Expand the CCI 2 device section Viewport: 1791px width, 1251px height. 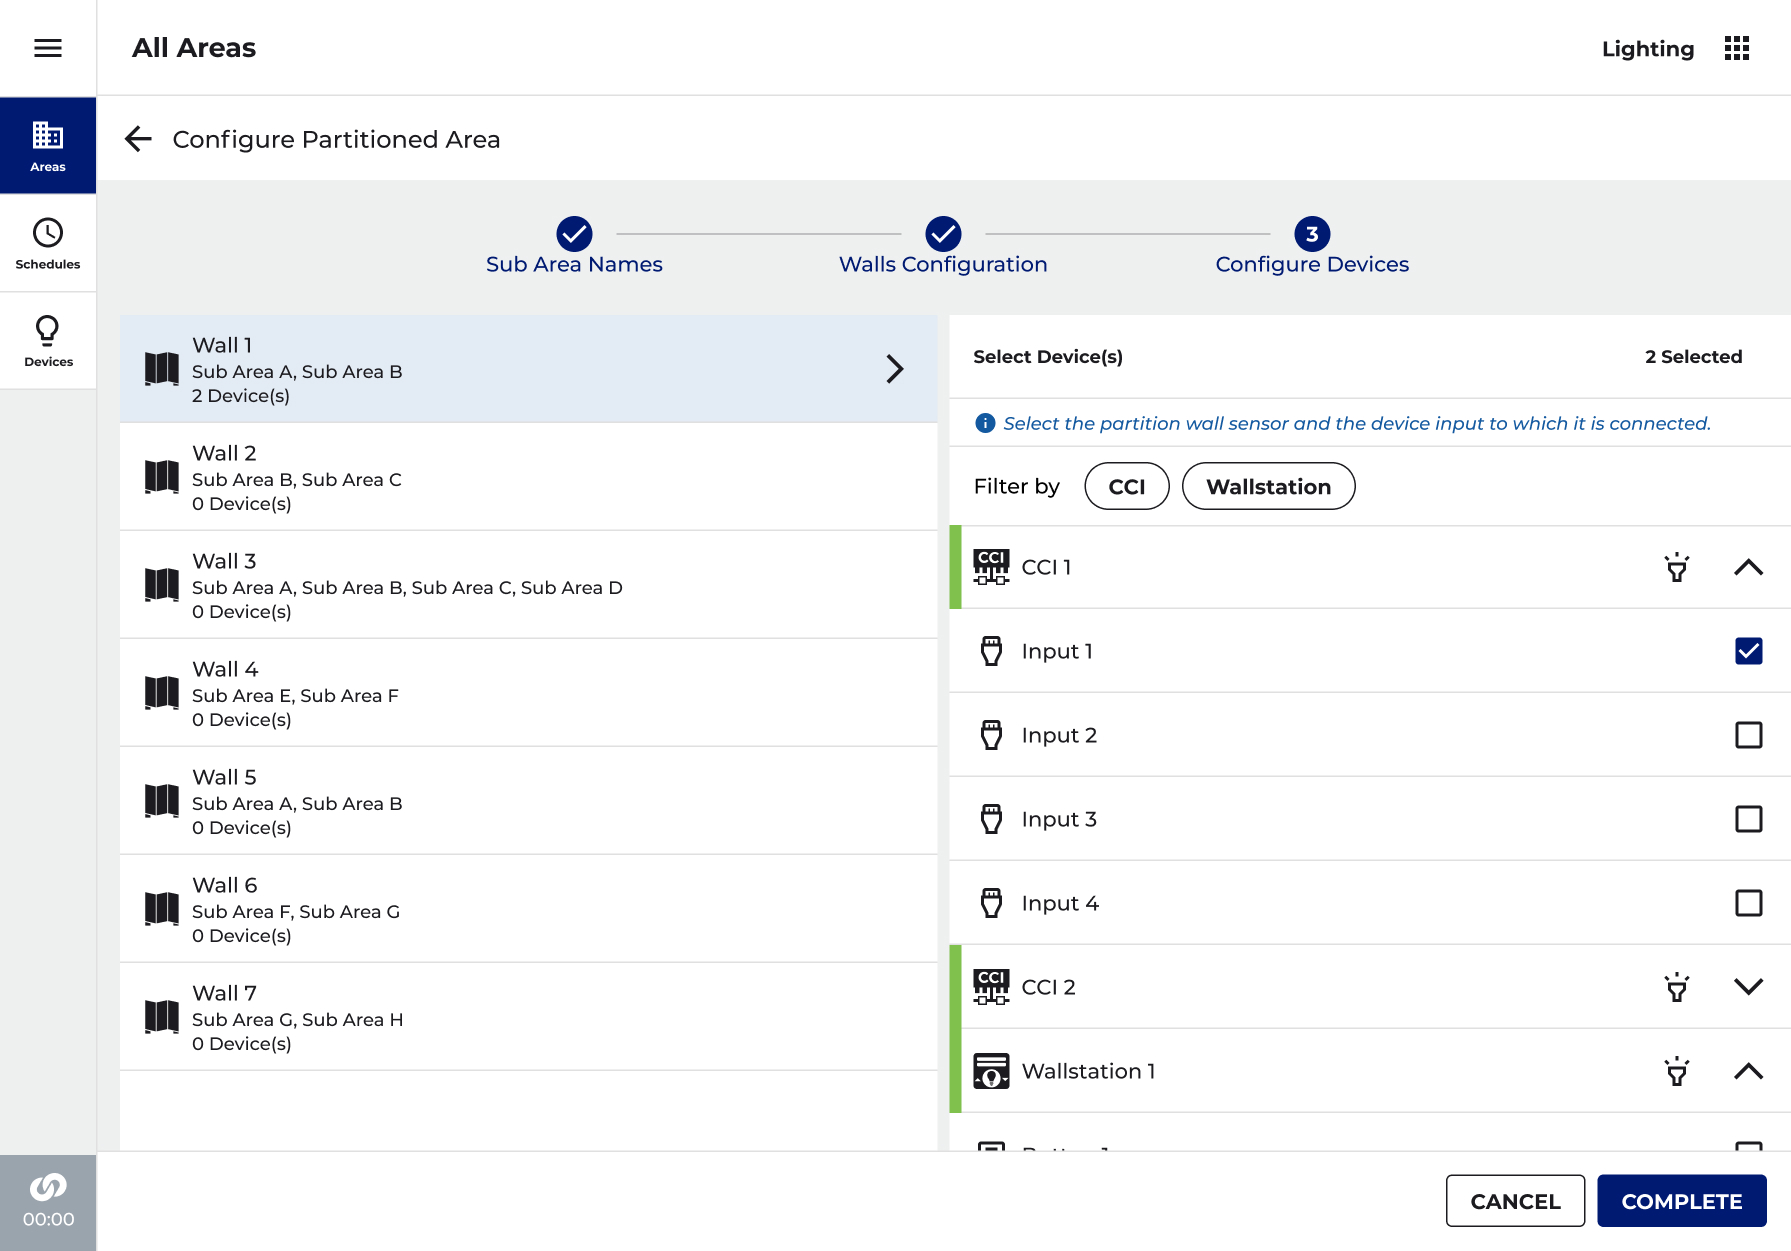tap(1748, 987)
